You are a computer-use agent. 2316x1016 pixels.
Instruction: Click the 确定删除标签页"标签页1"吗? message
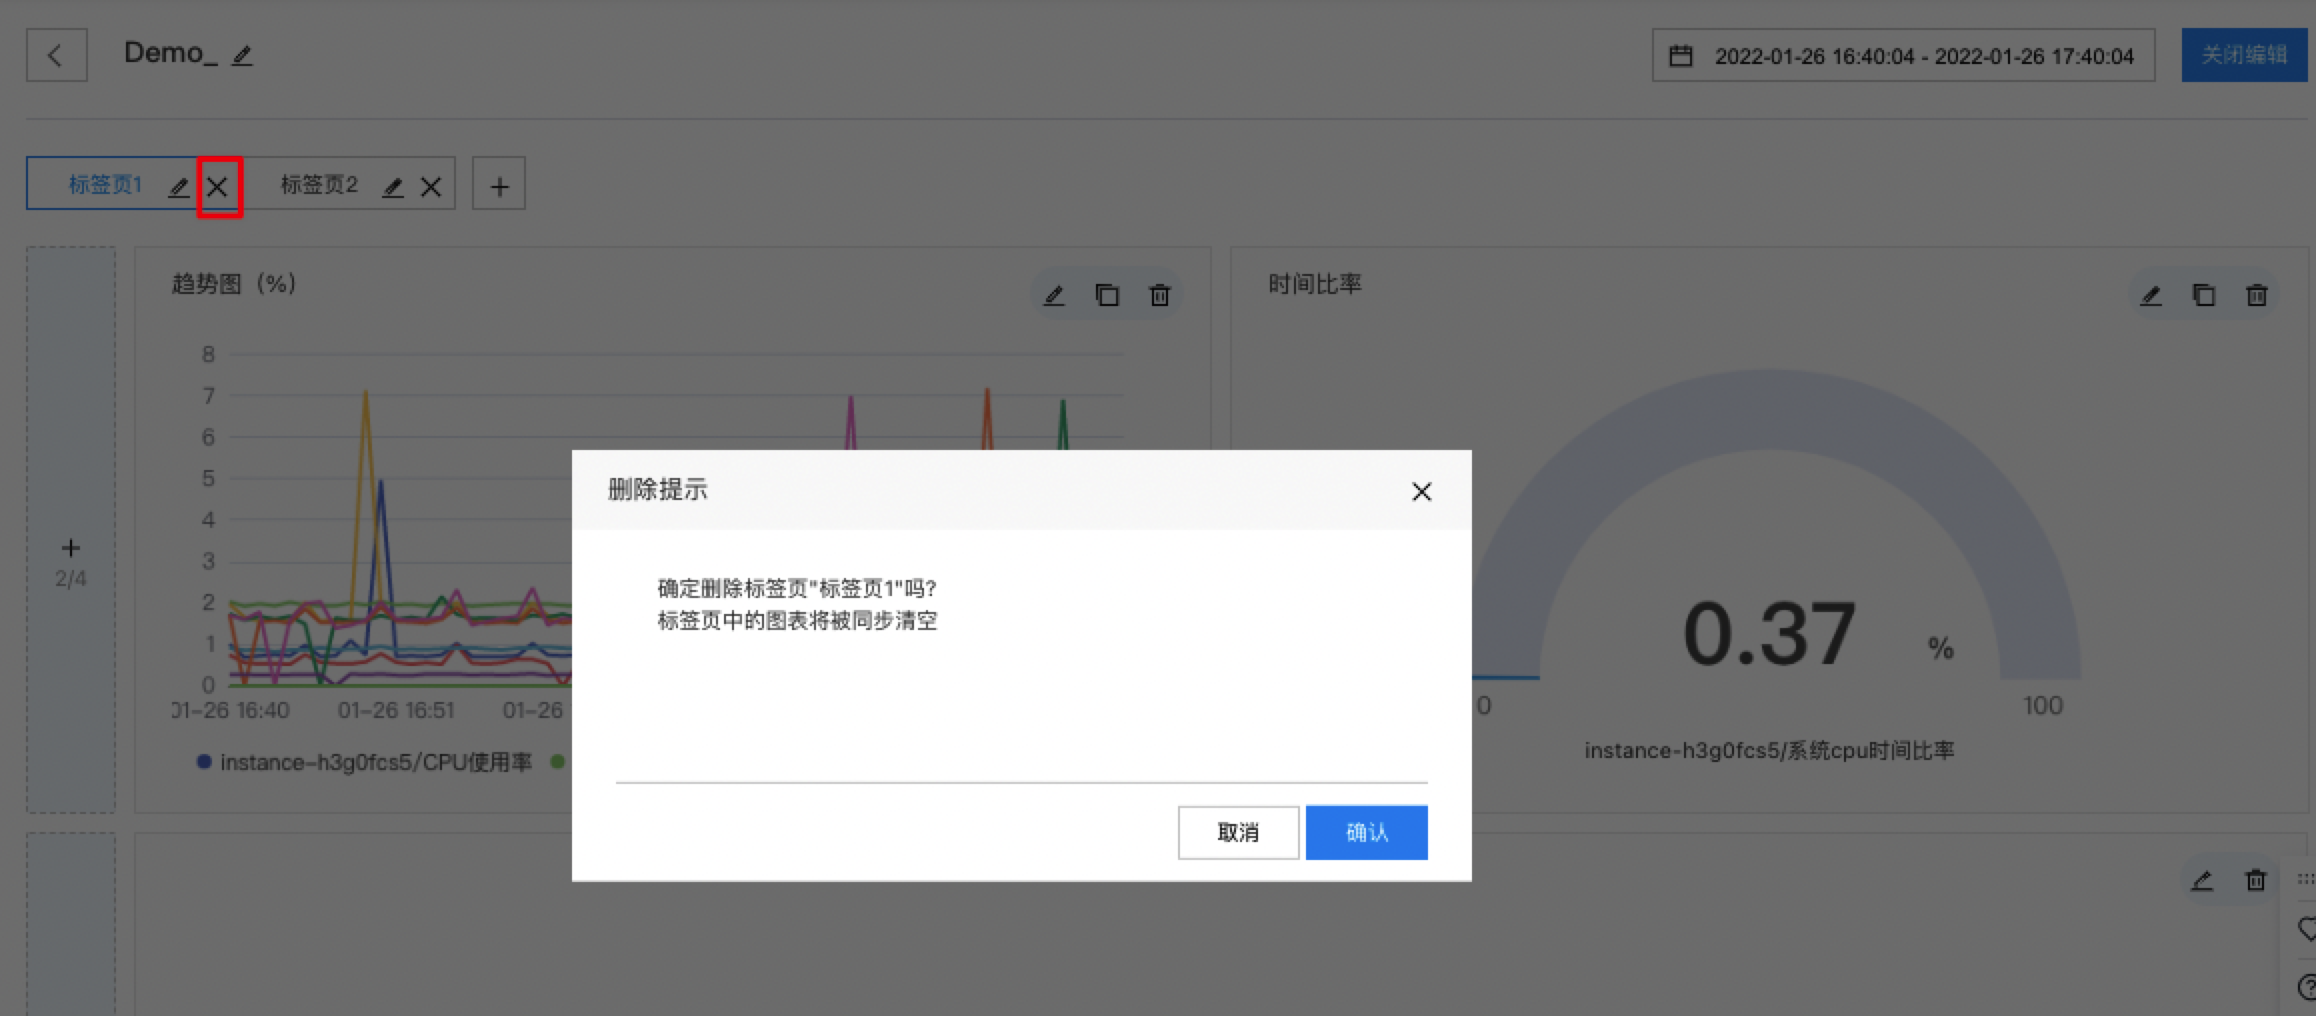797,588
